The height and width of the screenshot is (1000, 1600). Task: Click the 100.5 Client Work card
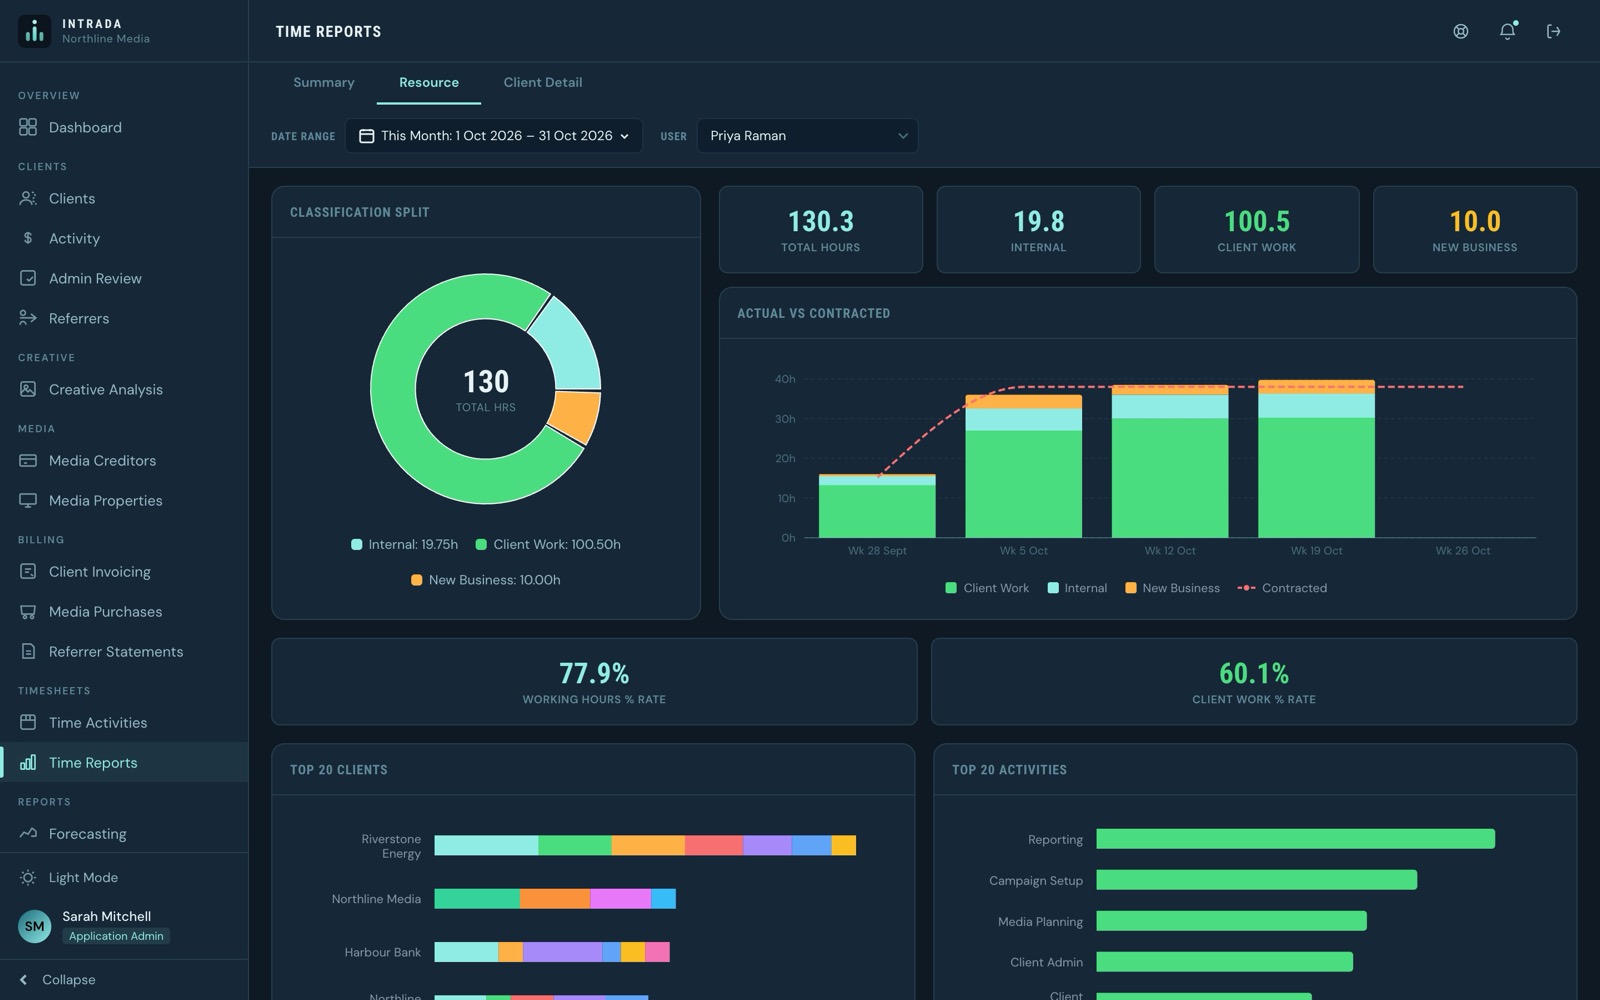point(1257,229)
